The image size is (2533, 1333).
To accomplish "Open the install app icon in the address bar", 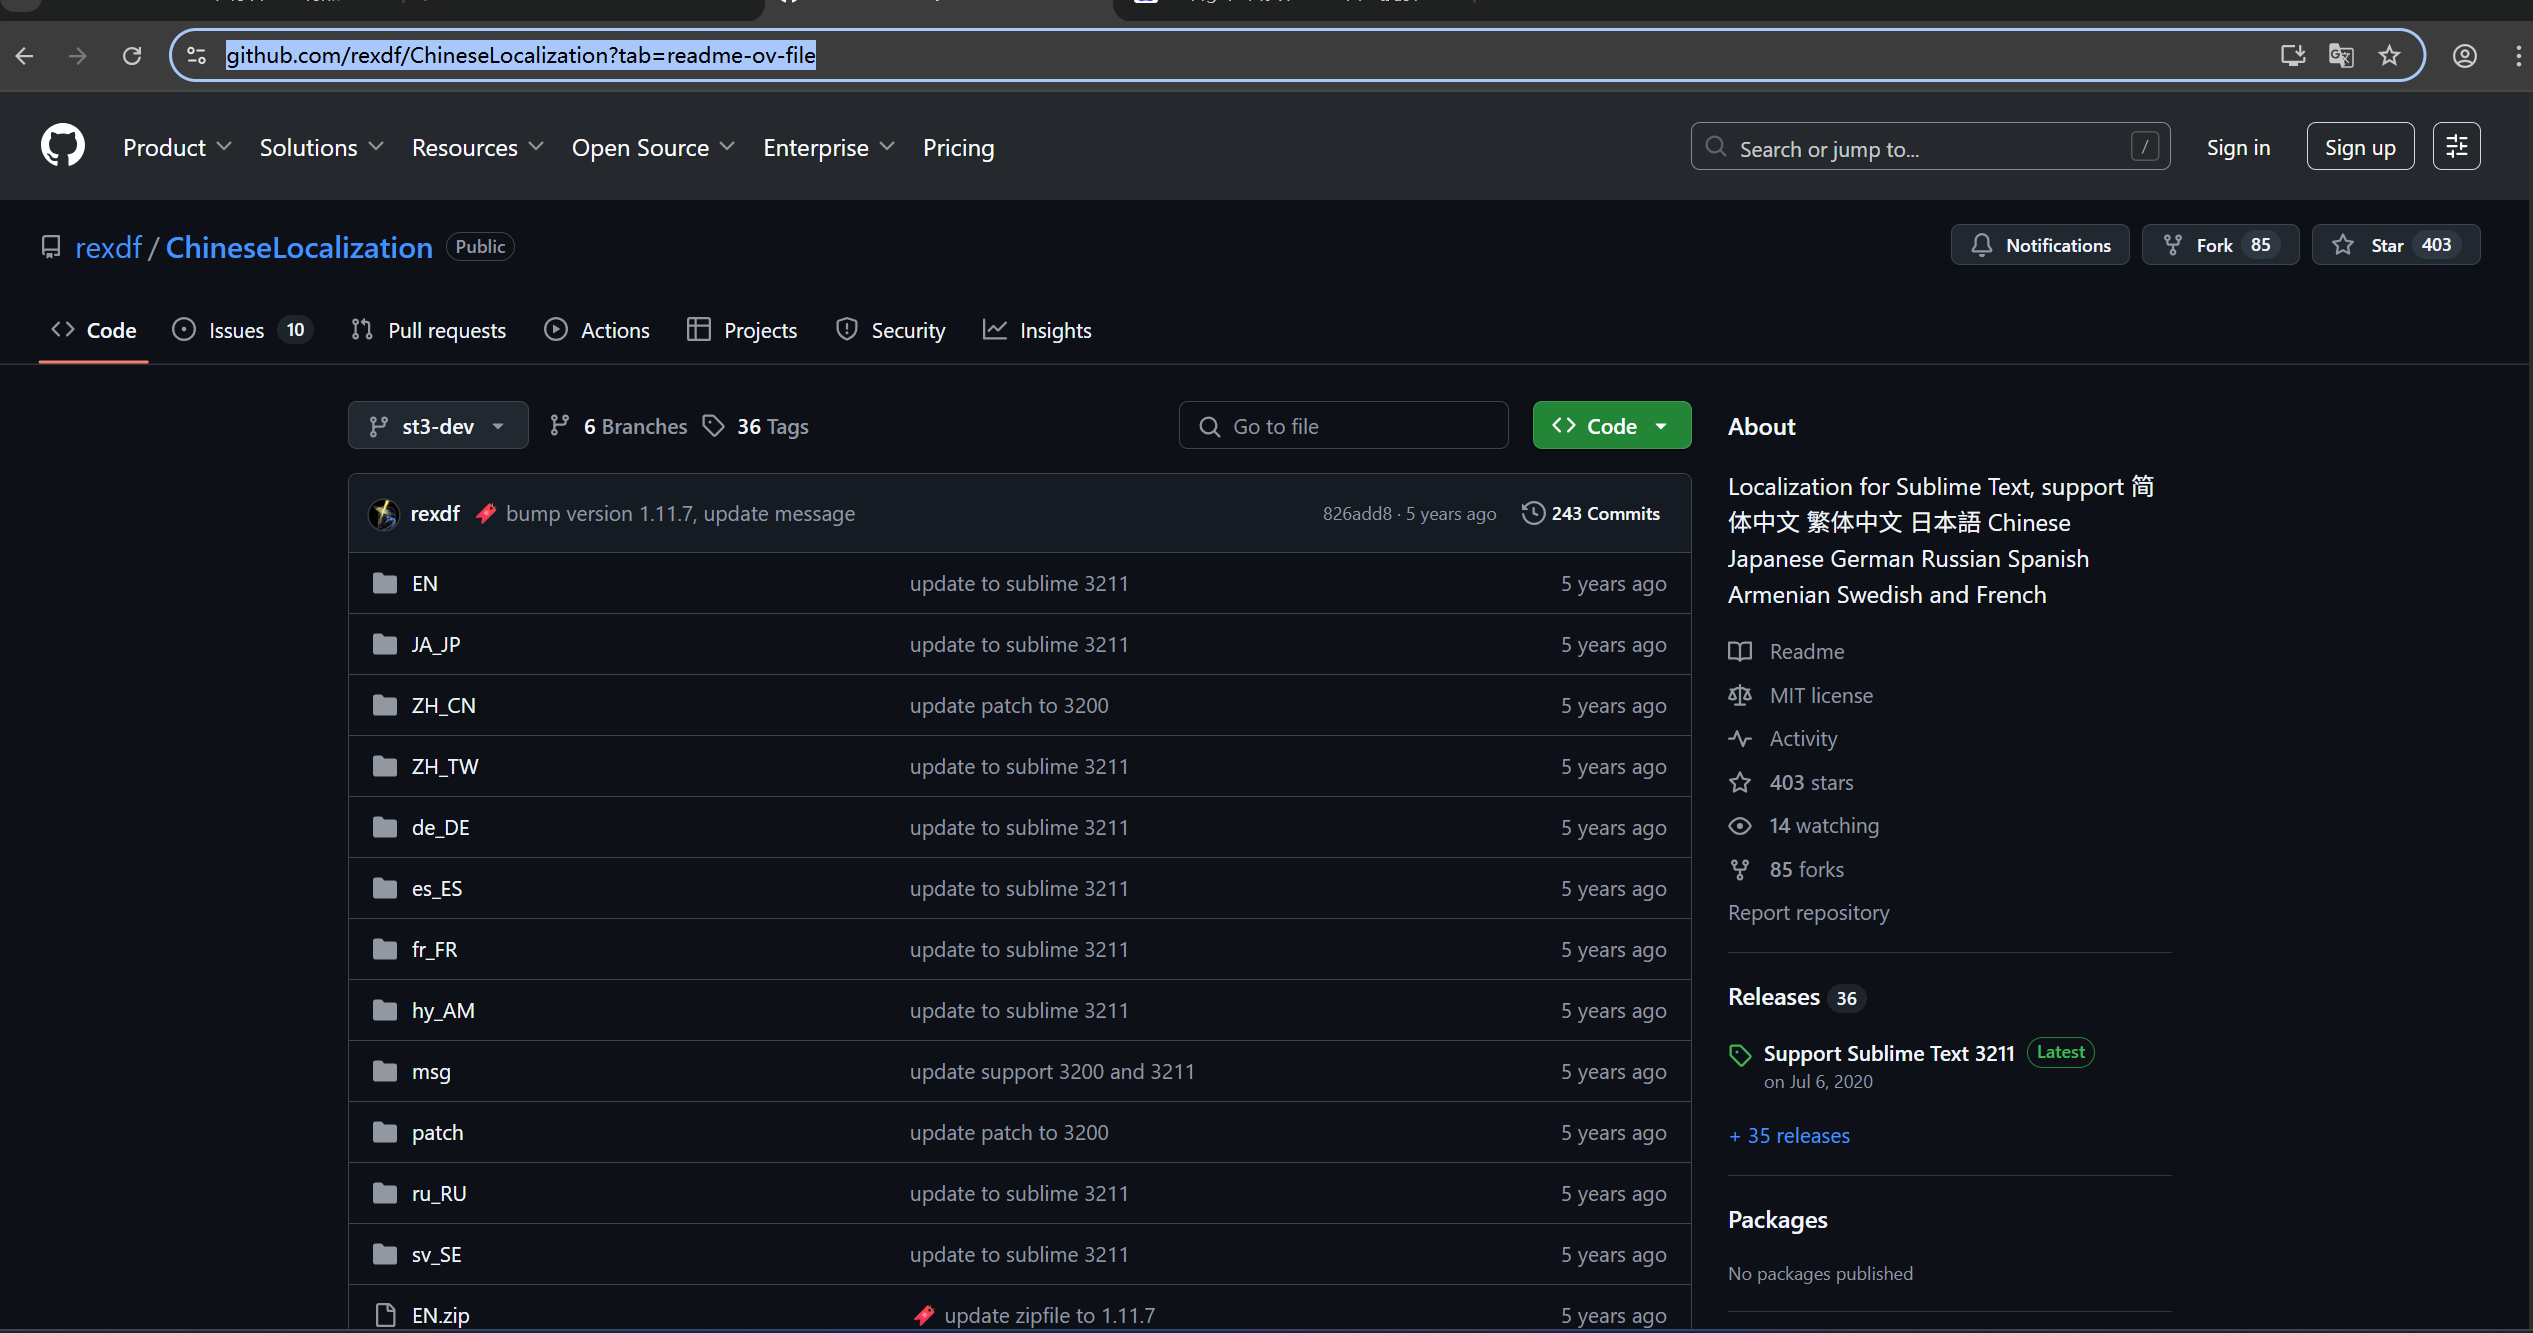I will [2292, 56].
